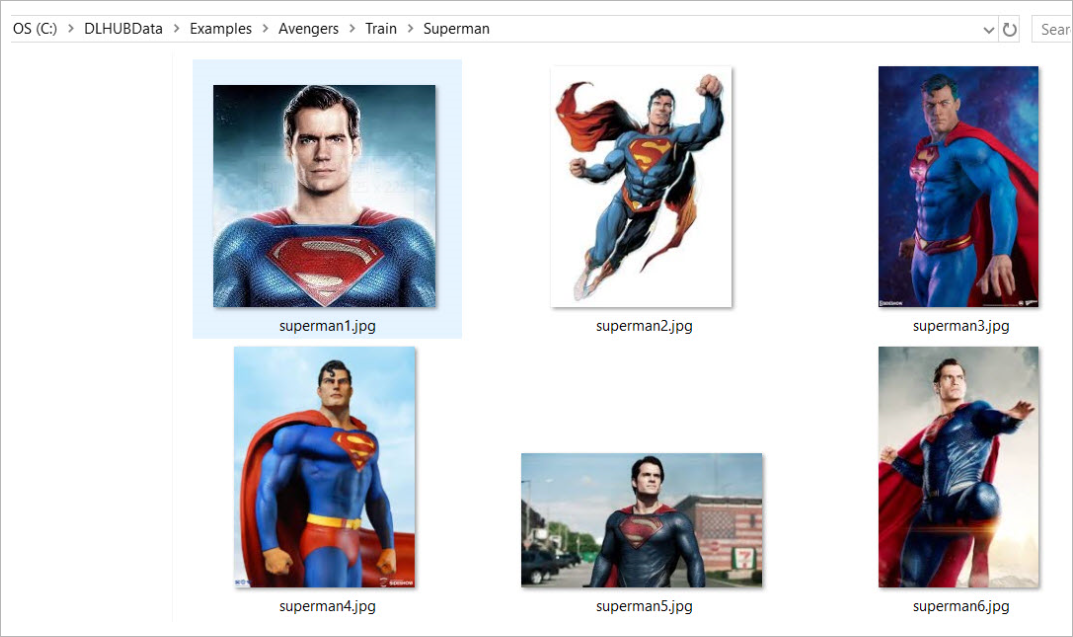Click Superman in the address path

point(456,29)
